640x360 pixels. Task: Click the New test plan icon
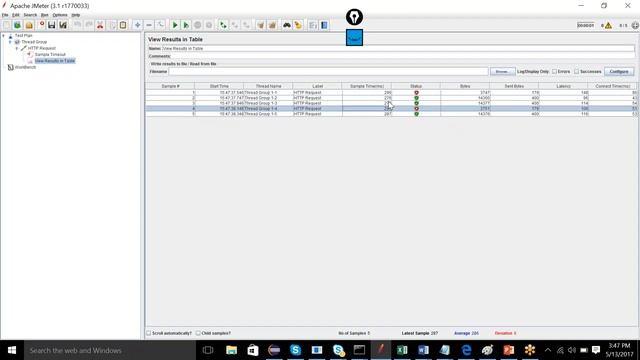pos(6,25)
